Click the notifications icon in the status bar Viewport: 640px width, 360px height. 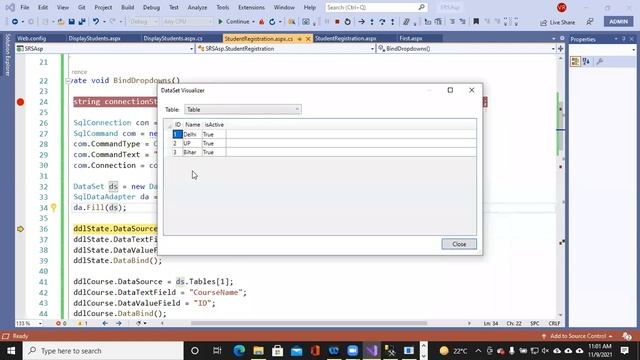[x=627, y=336]
